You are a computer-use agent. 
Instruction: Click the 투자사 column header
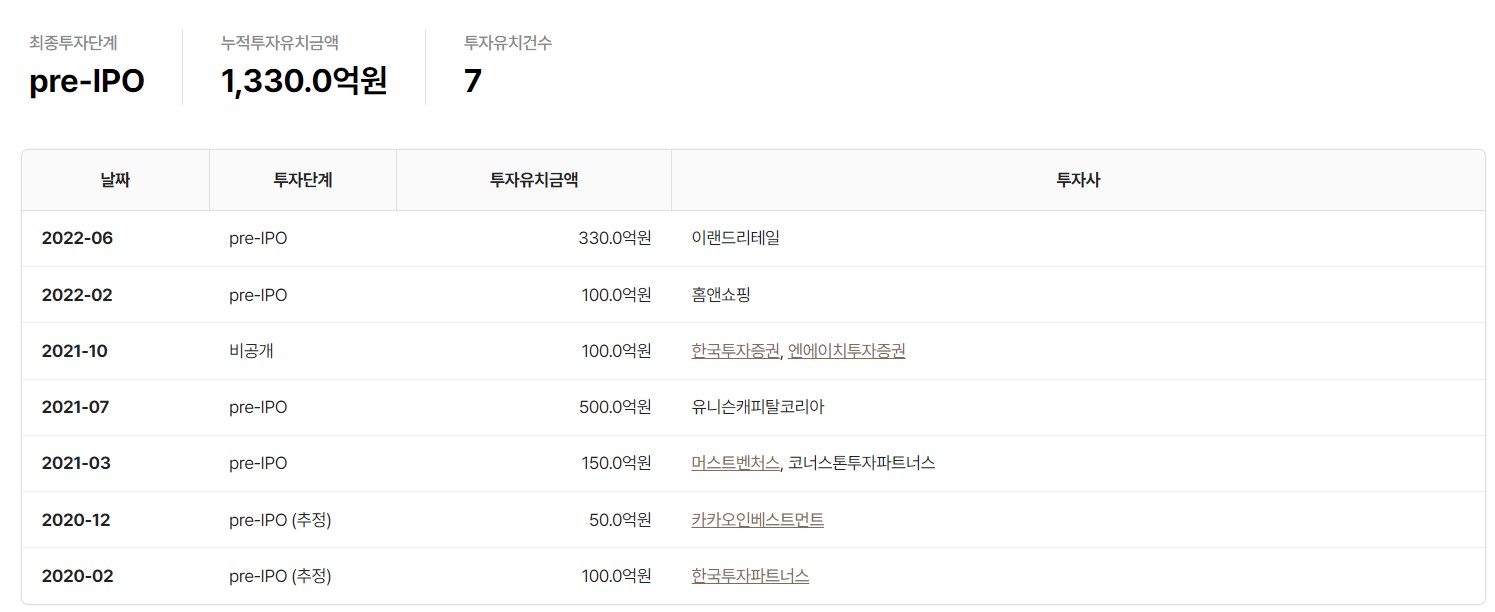tap(1078, 180)
